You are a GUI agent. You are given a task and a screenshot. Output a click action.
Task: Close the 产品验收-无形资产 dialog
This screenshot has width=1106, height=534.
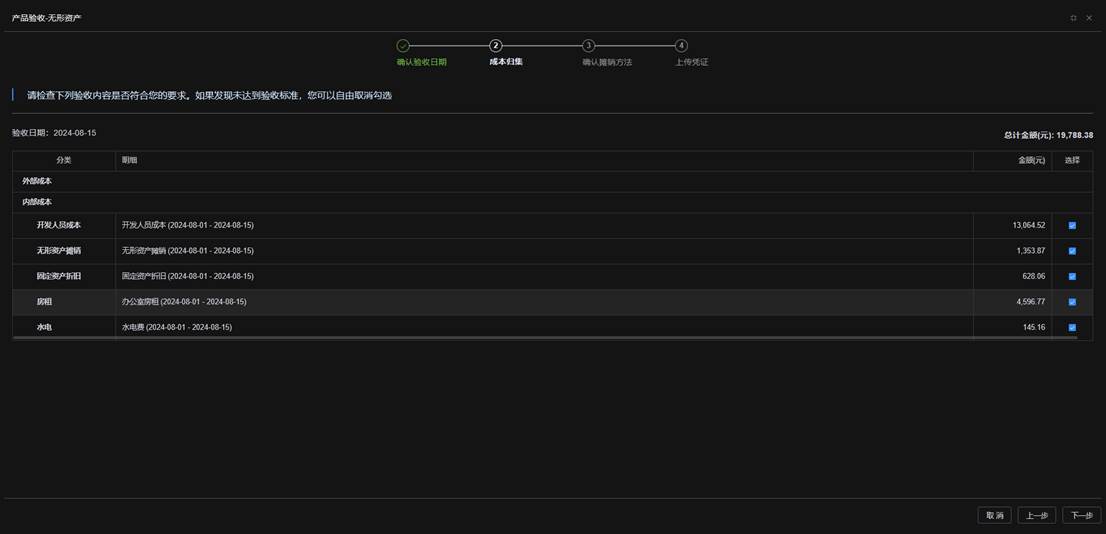tap(1089, 18)
